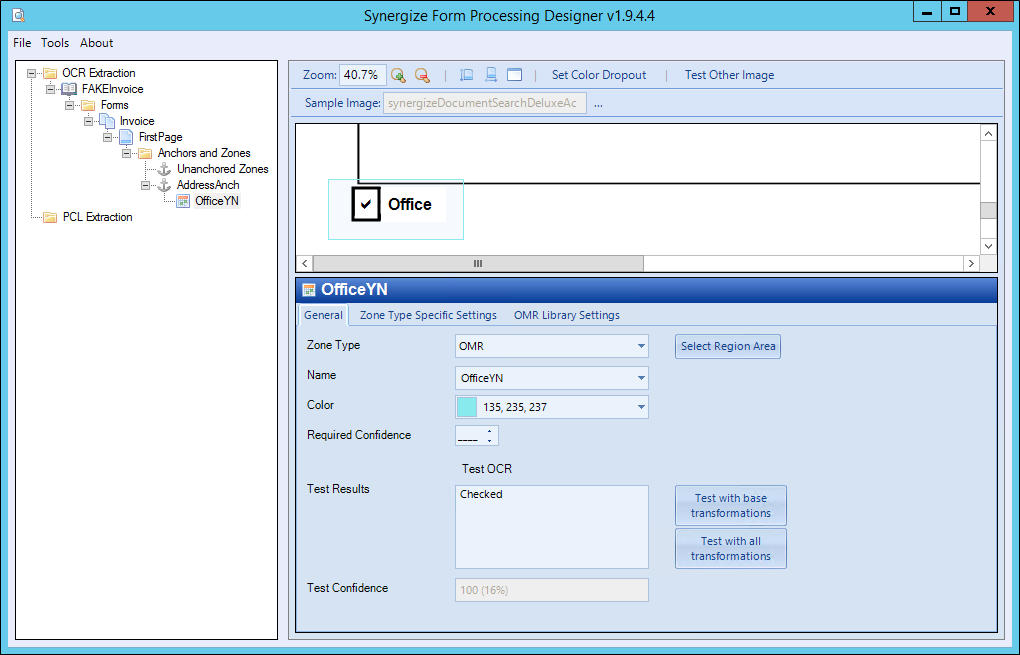Image resolution: width=1020 pixels, height=655 pixels.
Task: Collapse the Anchors and Zones node
Action: (x=126, y=154)
